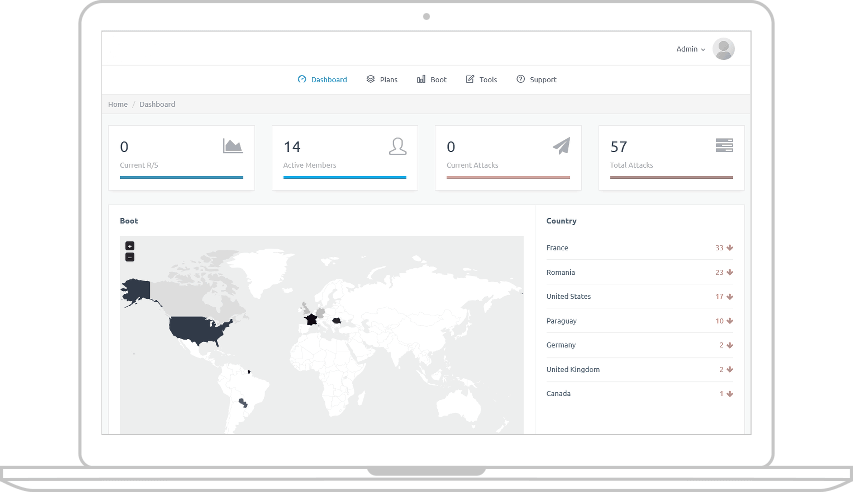Open the Boot navigation item

click(x=432, y=79)
